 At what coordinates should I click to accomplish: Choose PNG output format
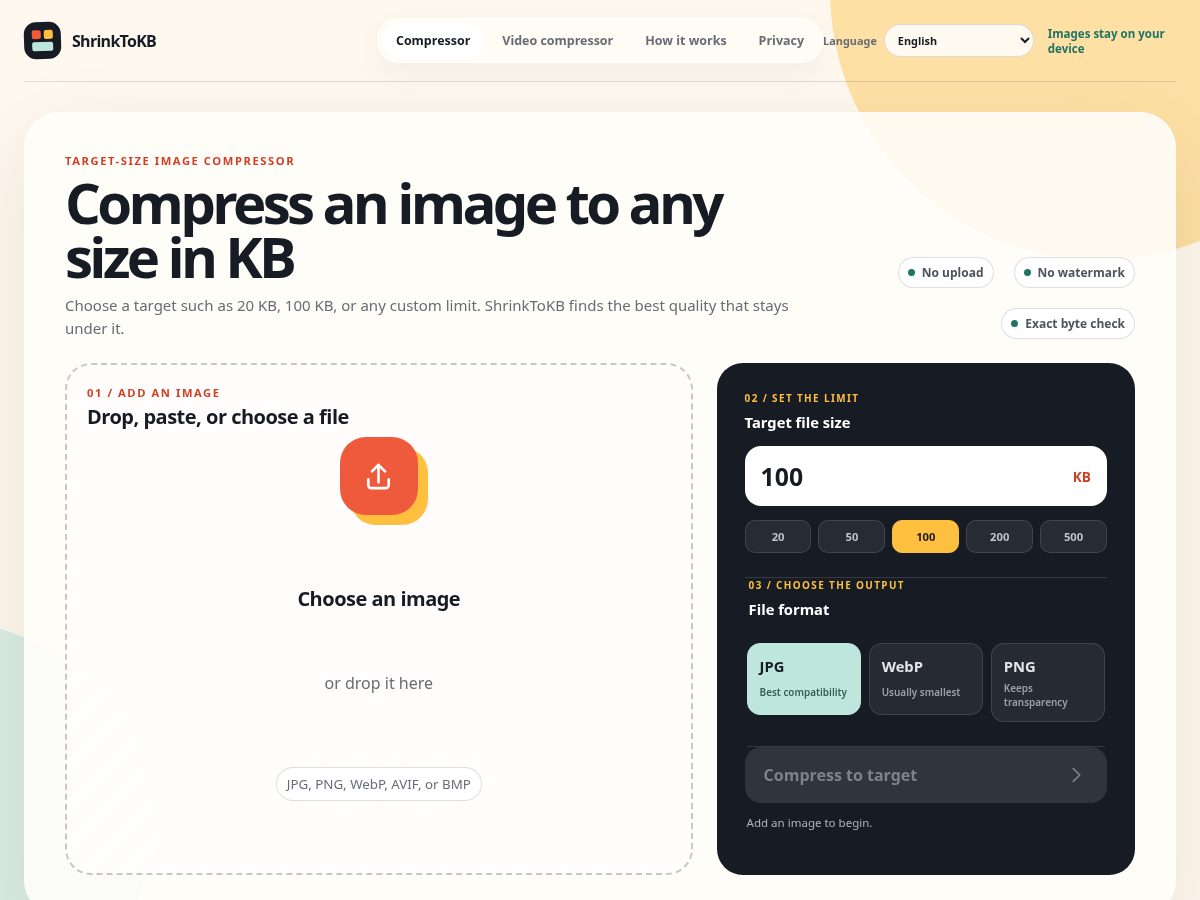click(x=1048, y=682)
